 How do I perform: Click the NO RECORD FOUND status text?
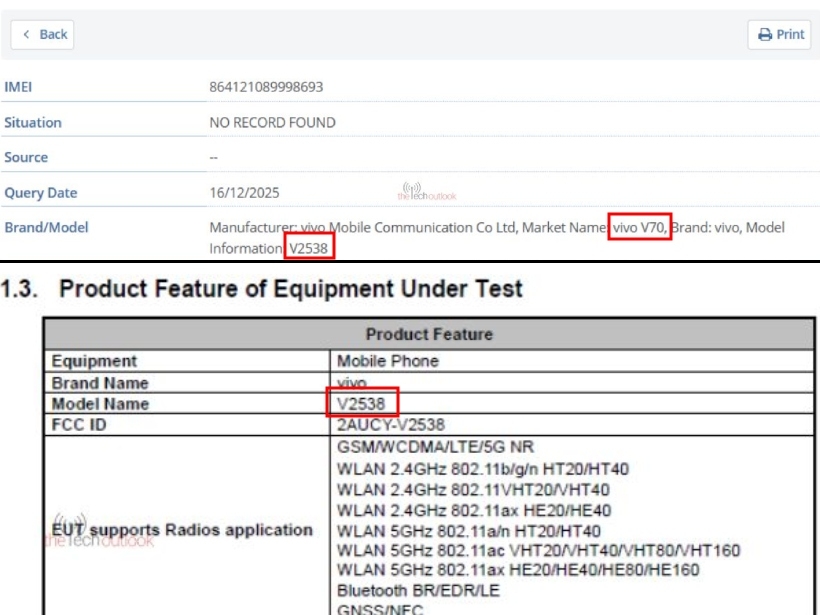[272, 122]
